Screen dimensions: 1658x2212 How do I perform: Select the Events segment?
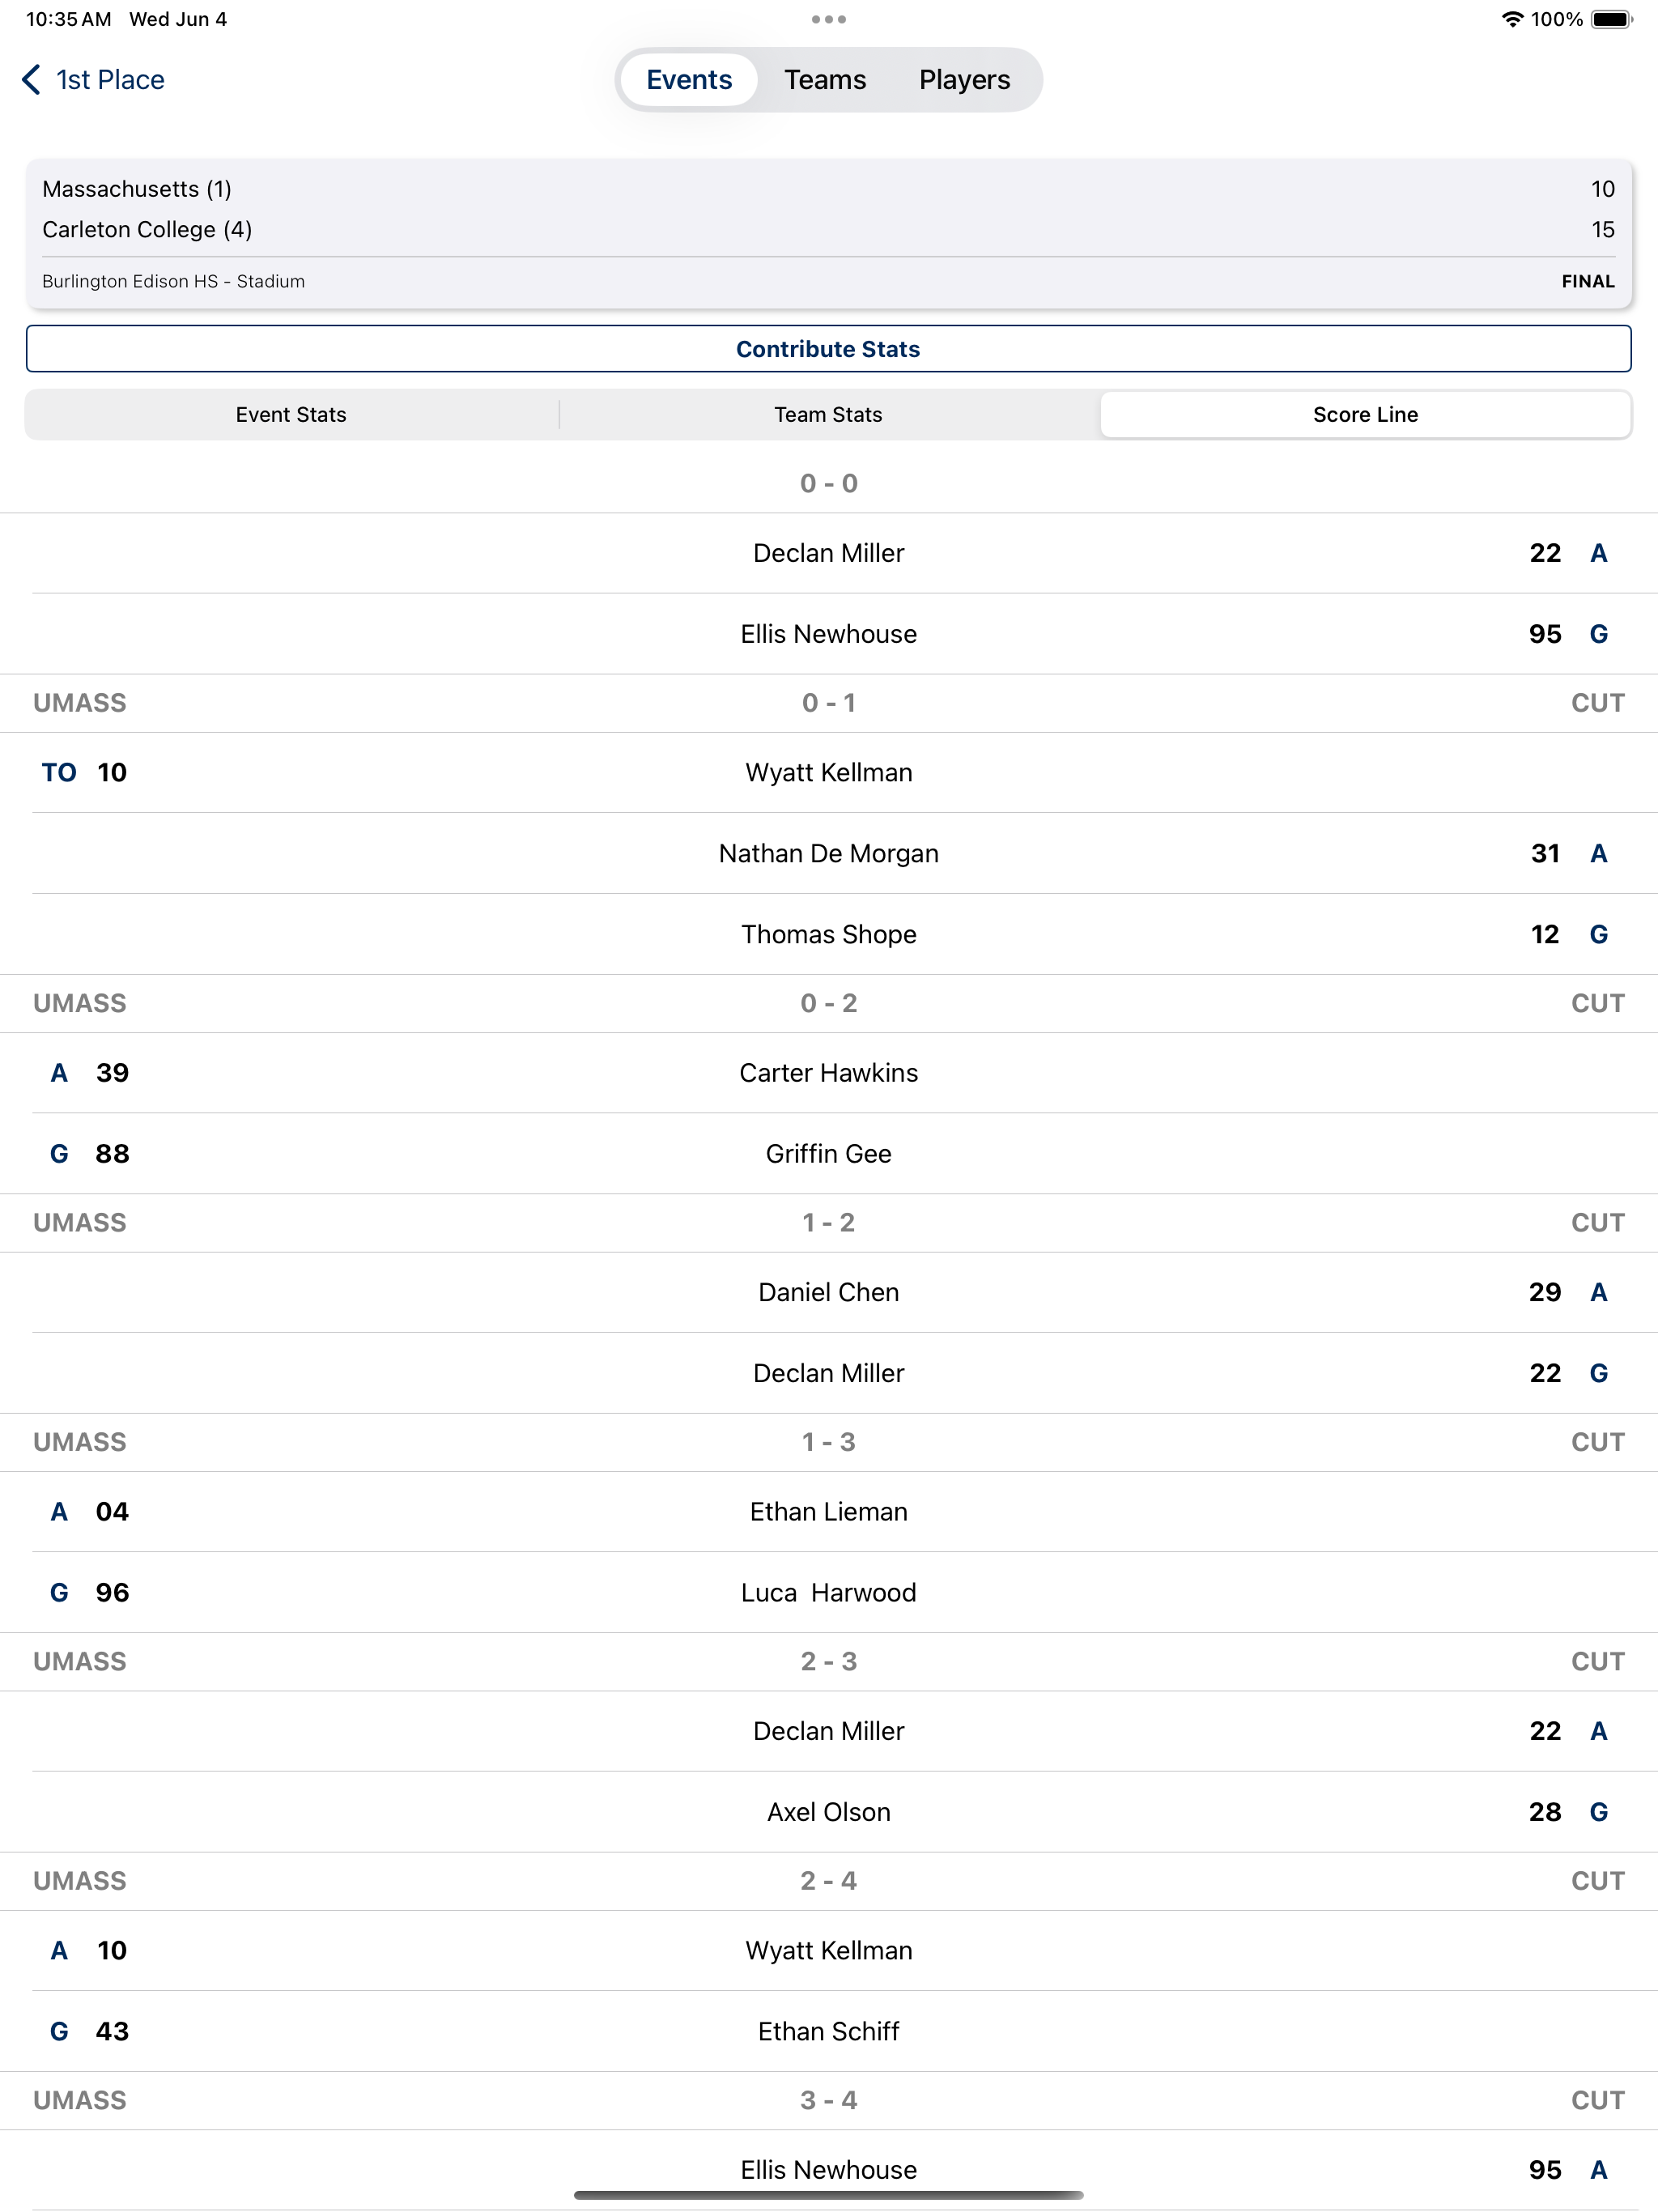pos(689,80)
